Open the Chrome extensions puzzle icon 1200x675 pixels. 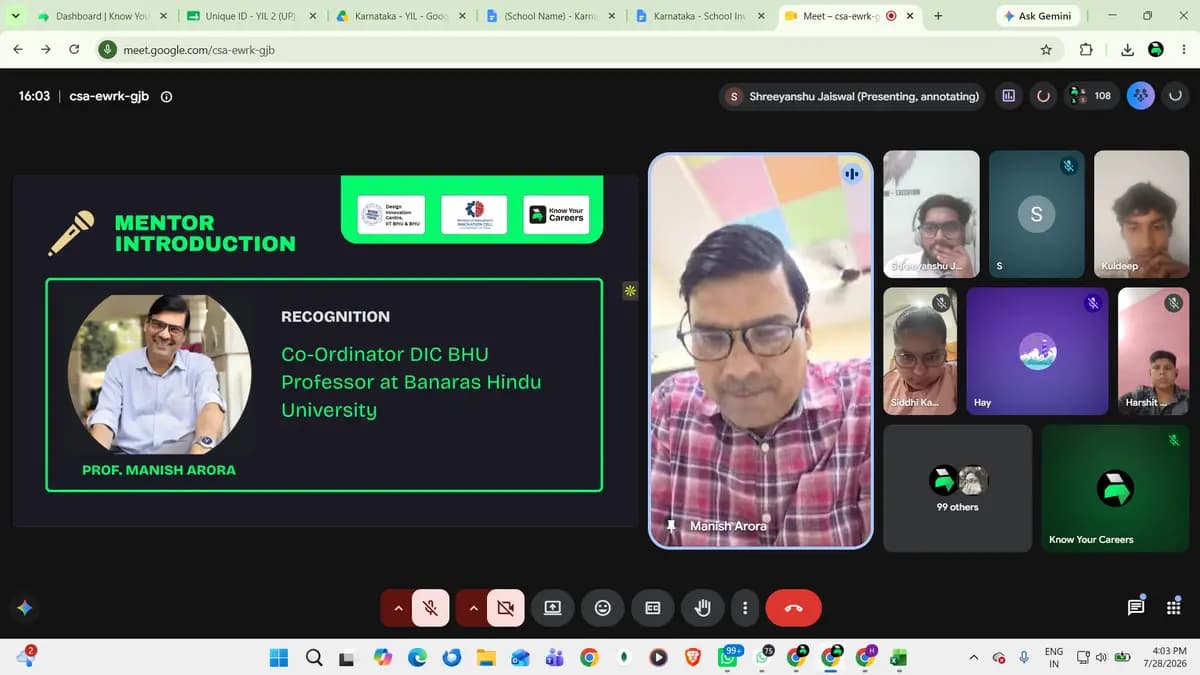pyautogui.click(x=1087, y=49)
